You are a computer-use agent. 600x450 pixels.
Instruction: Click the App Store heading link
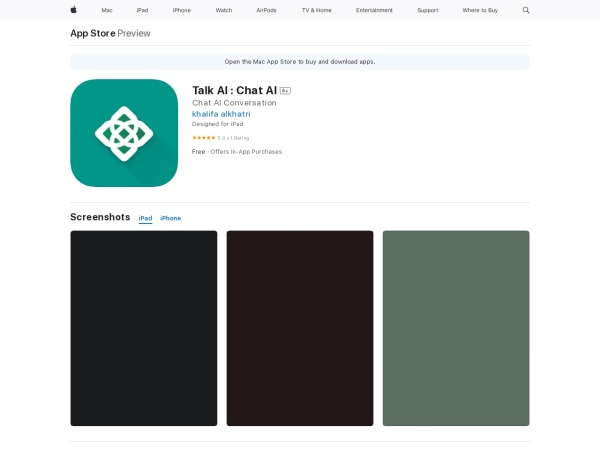(92, 33)
